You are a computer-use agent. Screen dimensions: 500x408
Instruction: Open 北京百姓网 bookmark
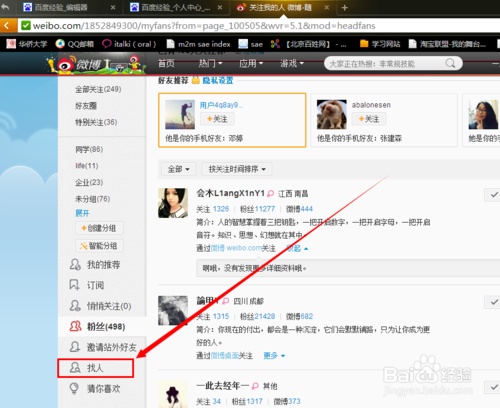click(308, 44)
